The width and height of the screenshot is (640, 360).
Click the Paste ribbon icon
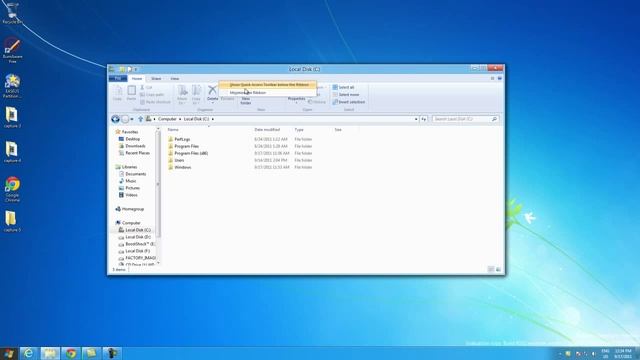point(131,93)
